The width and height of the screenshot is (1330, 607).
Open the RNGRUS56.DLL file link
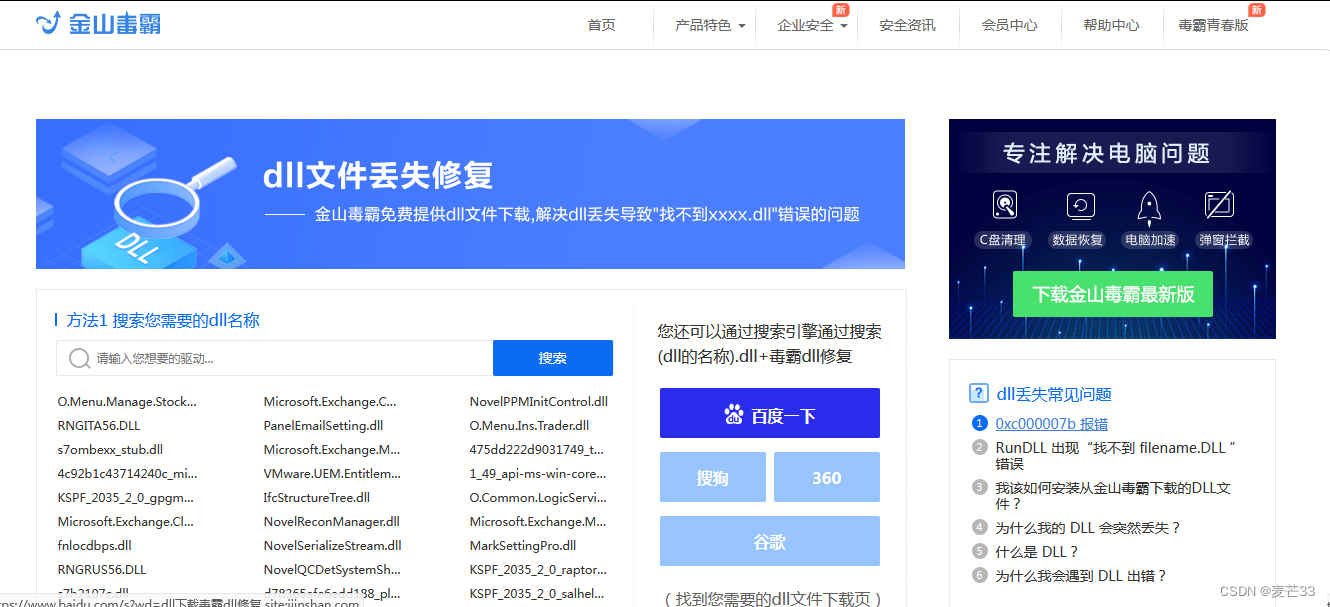pyautogui.click(x=102, y=570)
